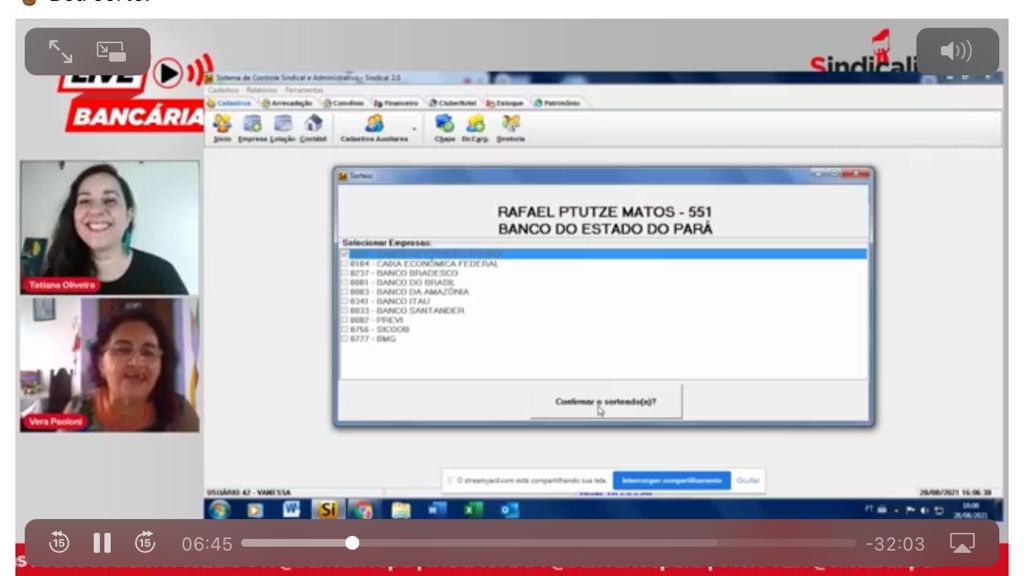The height and width of the screenshot is (576, 1024).
Task: Select Vera Paoloni's video thumbnail
Action: (x=110, y=365)
